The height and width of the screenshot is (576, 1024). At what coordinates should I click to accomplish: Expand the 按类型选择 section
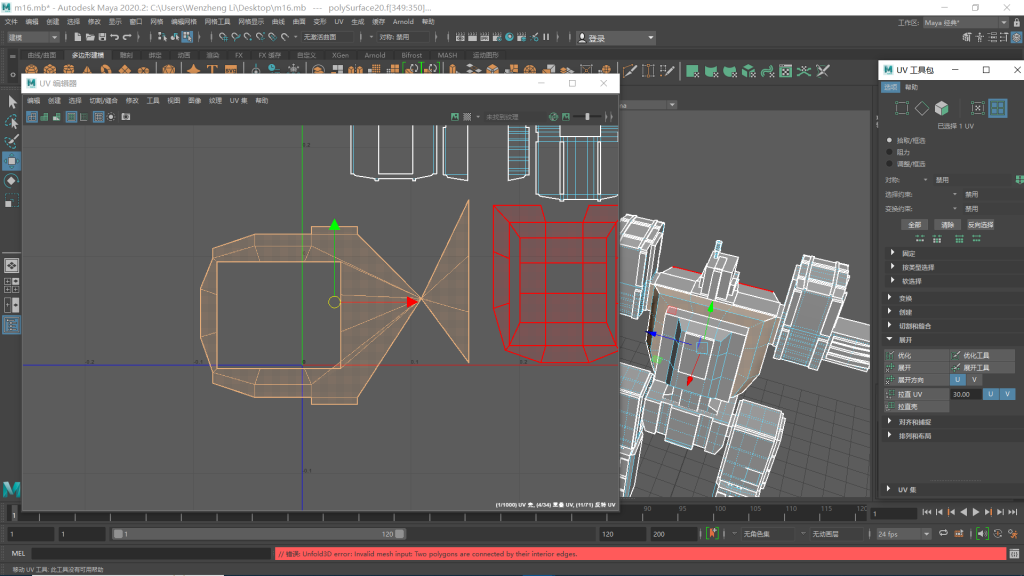pos(893,266)
